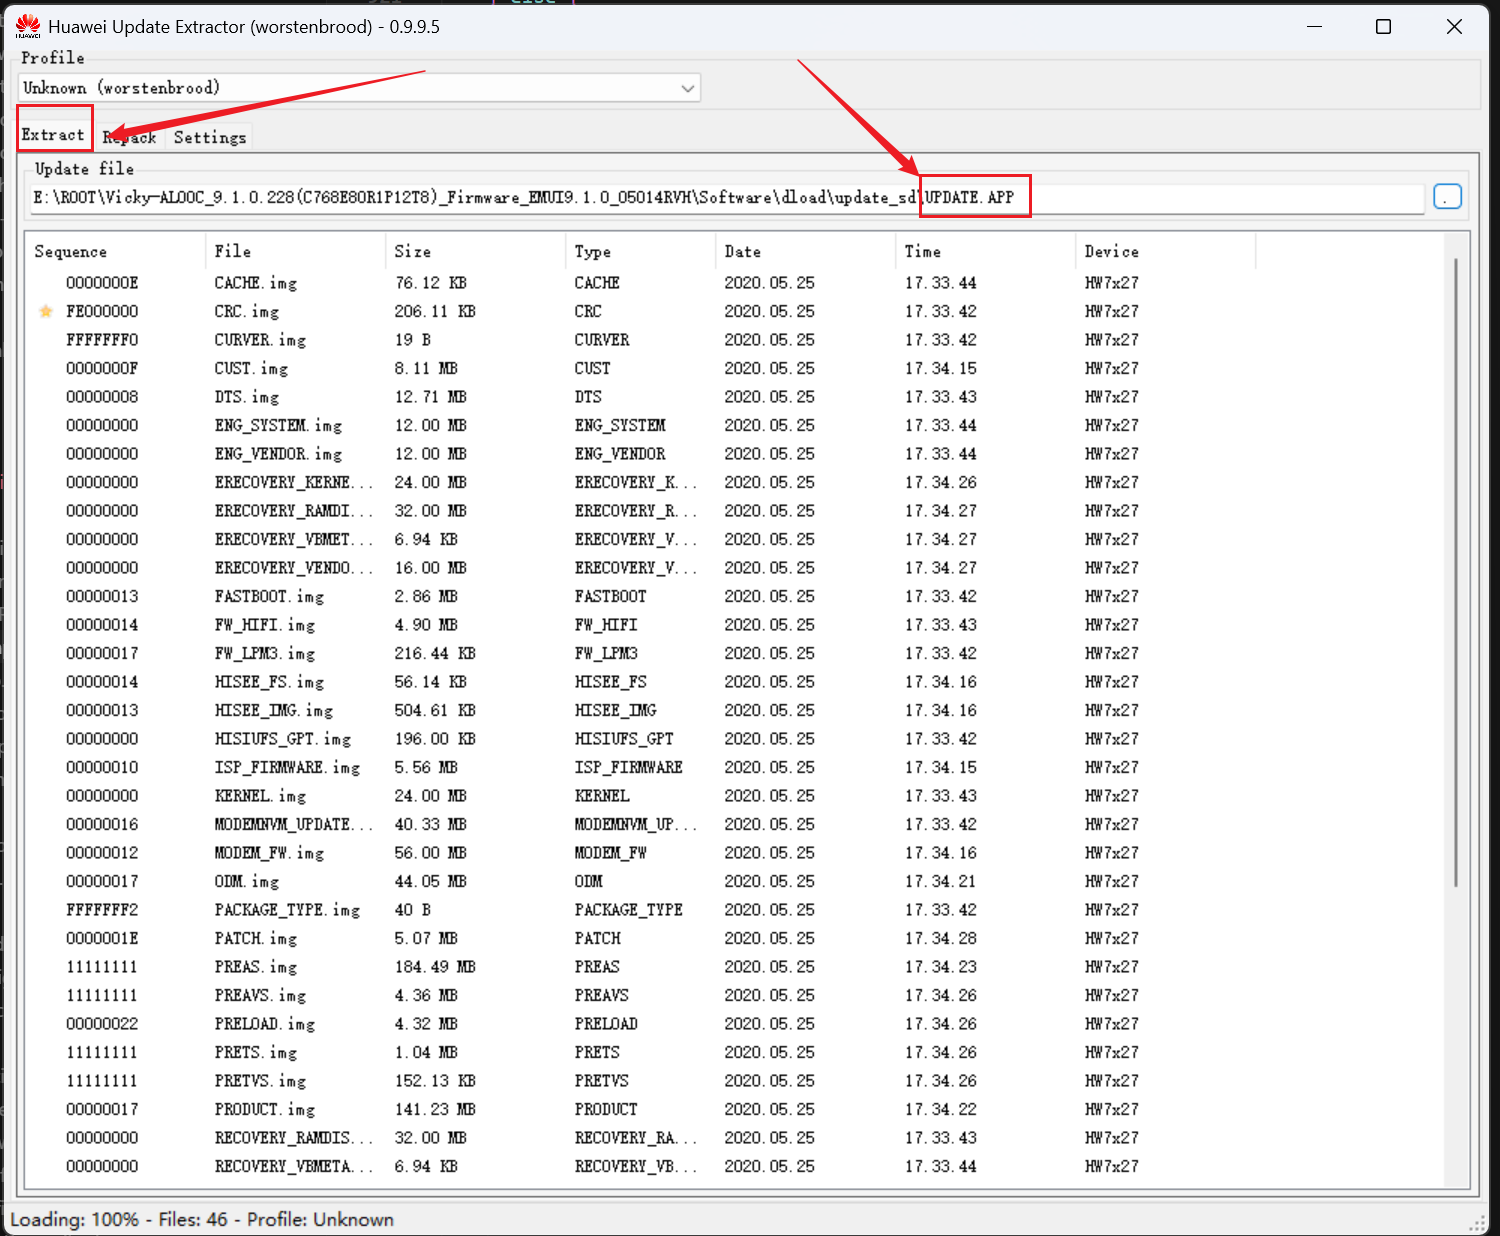The height and width of the screenshot is (1236, 1500).
Task: Click the browse button for update file
Action: (1447, 197)
